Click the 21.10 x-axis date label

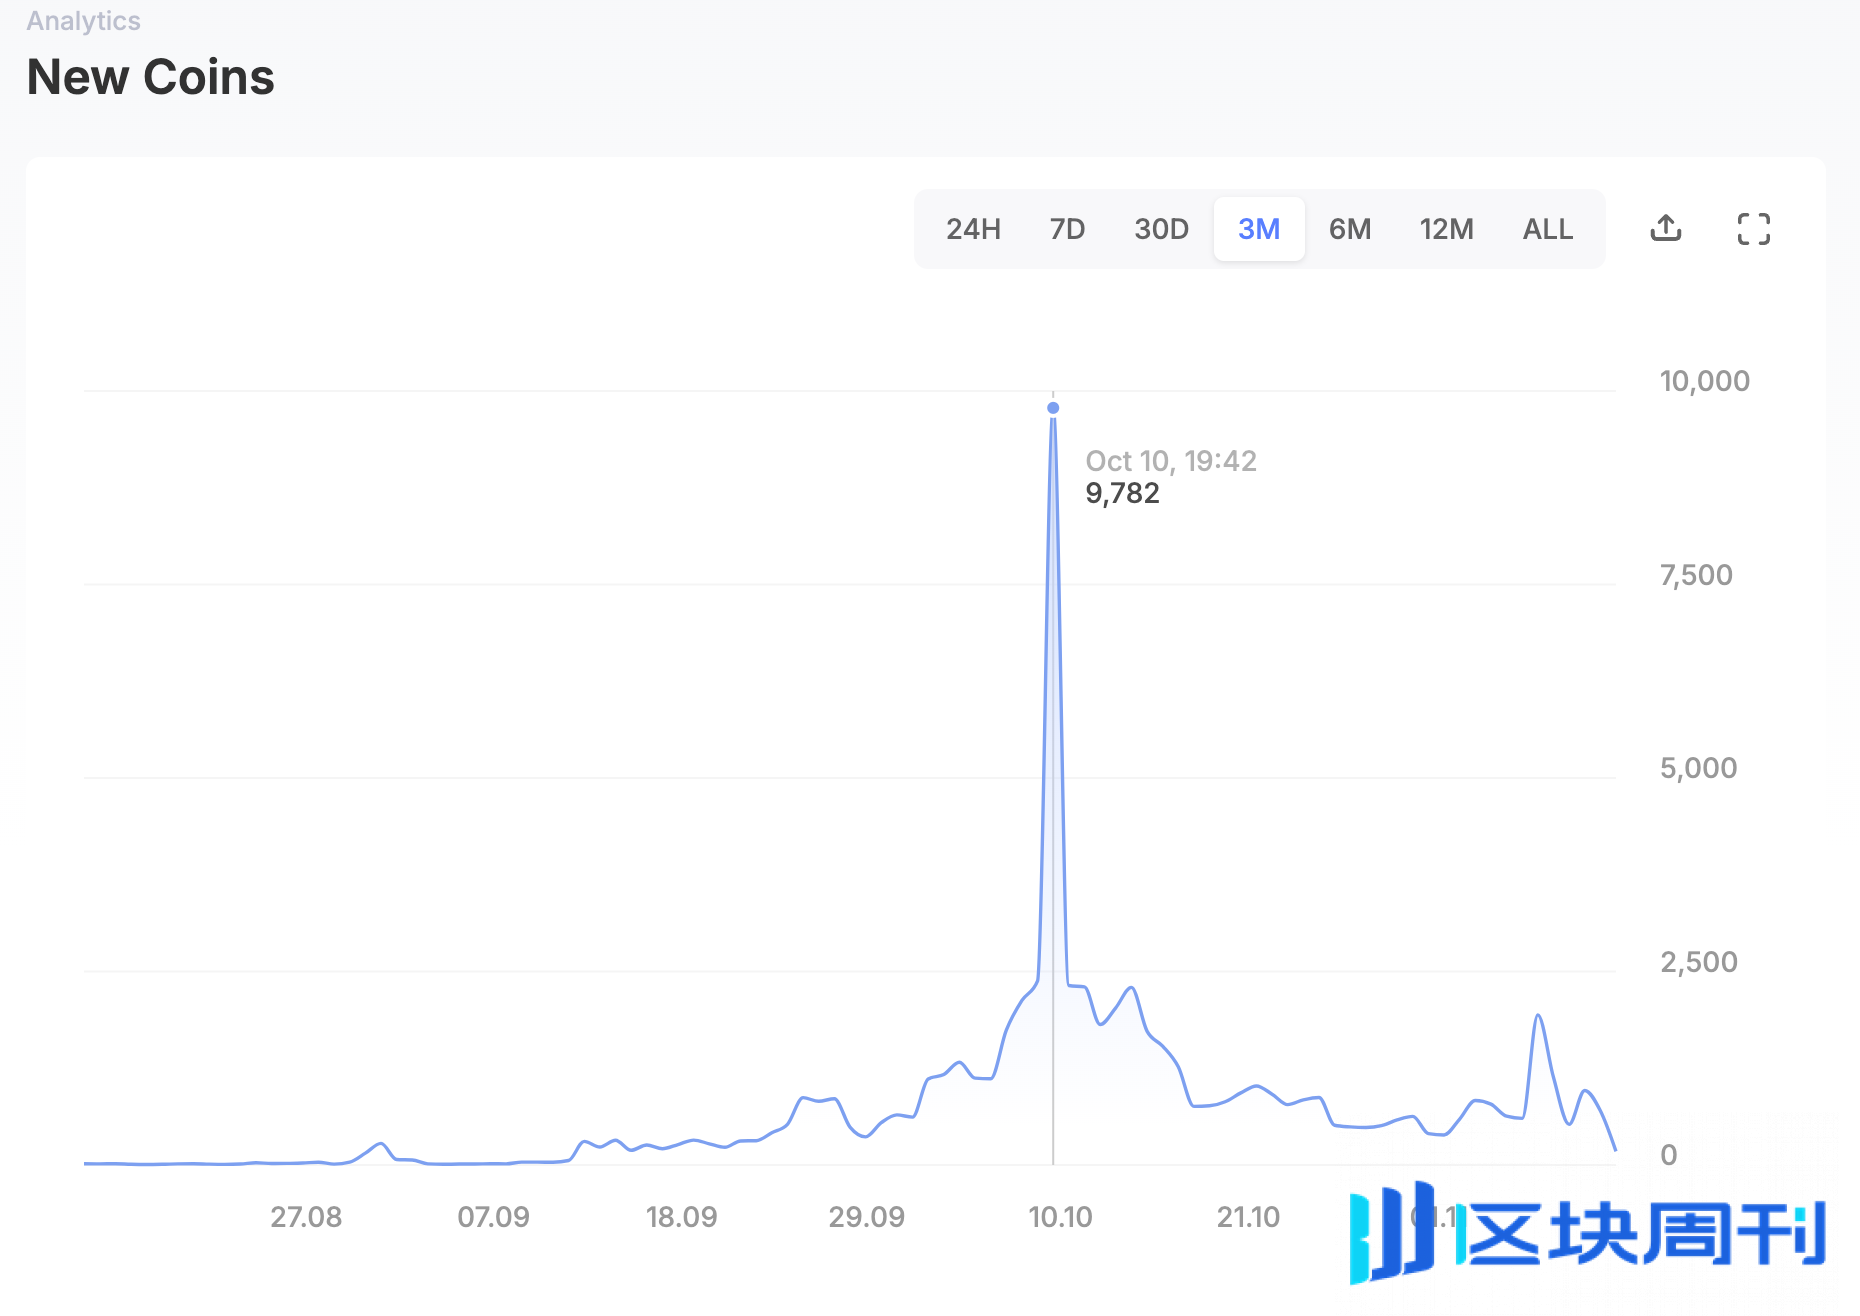point(1248,1217)
